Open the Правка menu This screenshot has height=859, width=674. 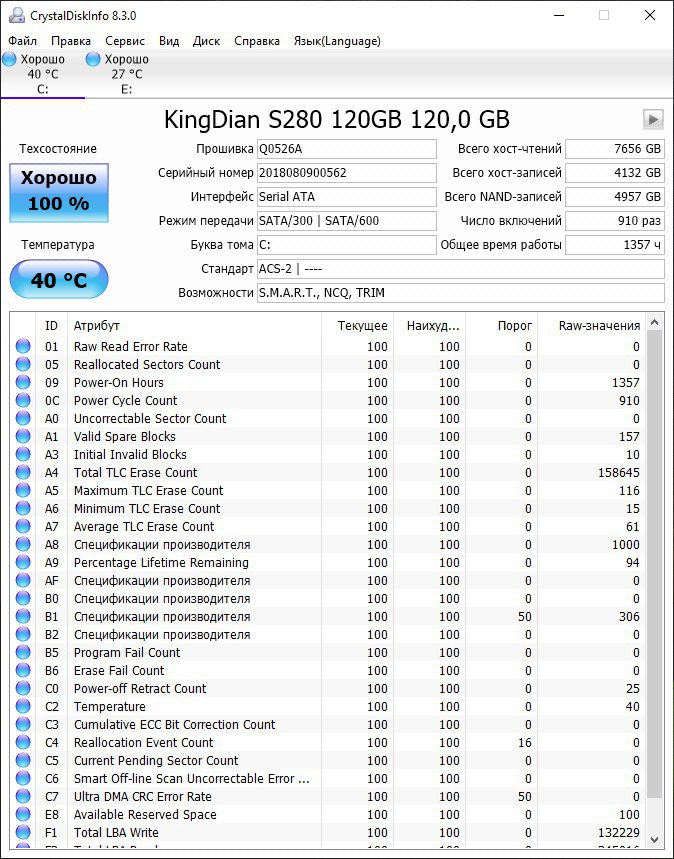pyautogui.click(x=71, y=41)
